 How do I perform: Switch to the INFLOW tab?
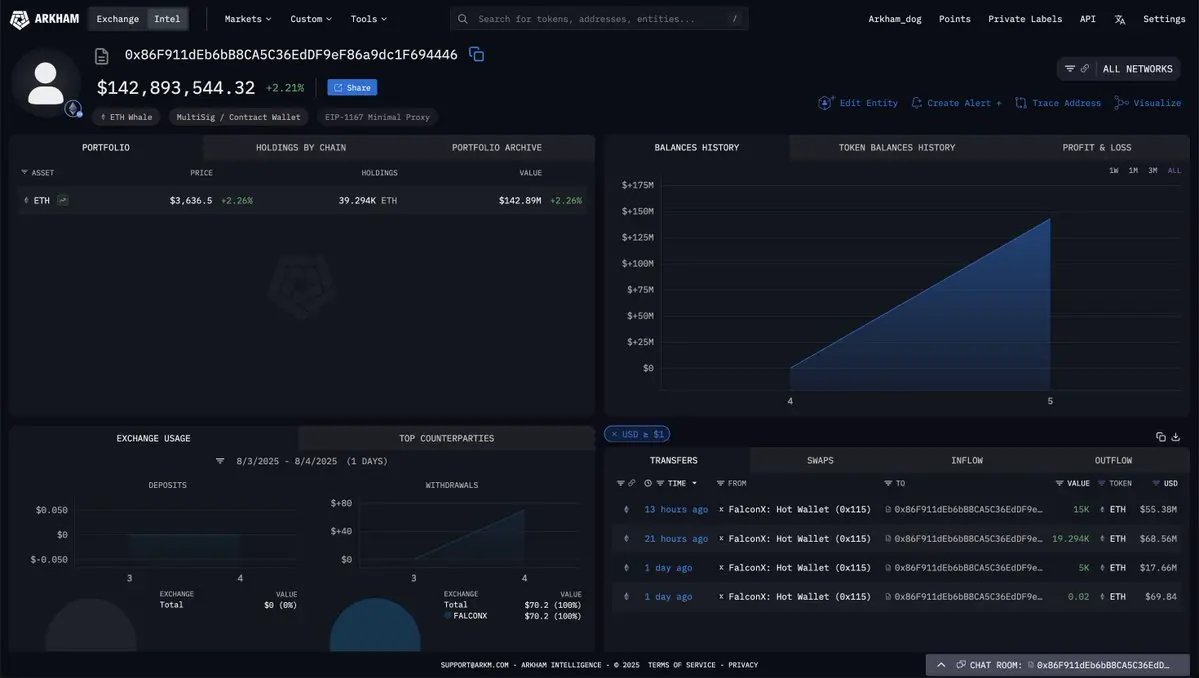967,460
